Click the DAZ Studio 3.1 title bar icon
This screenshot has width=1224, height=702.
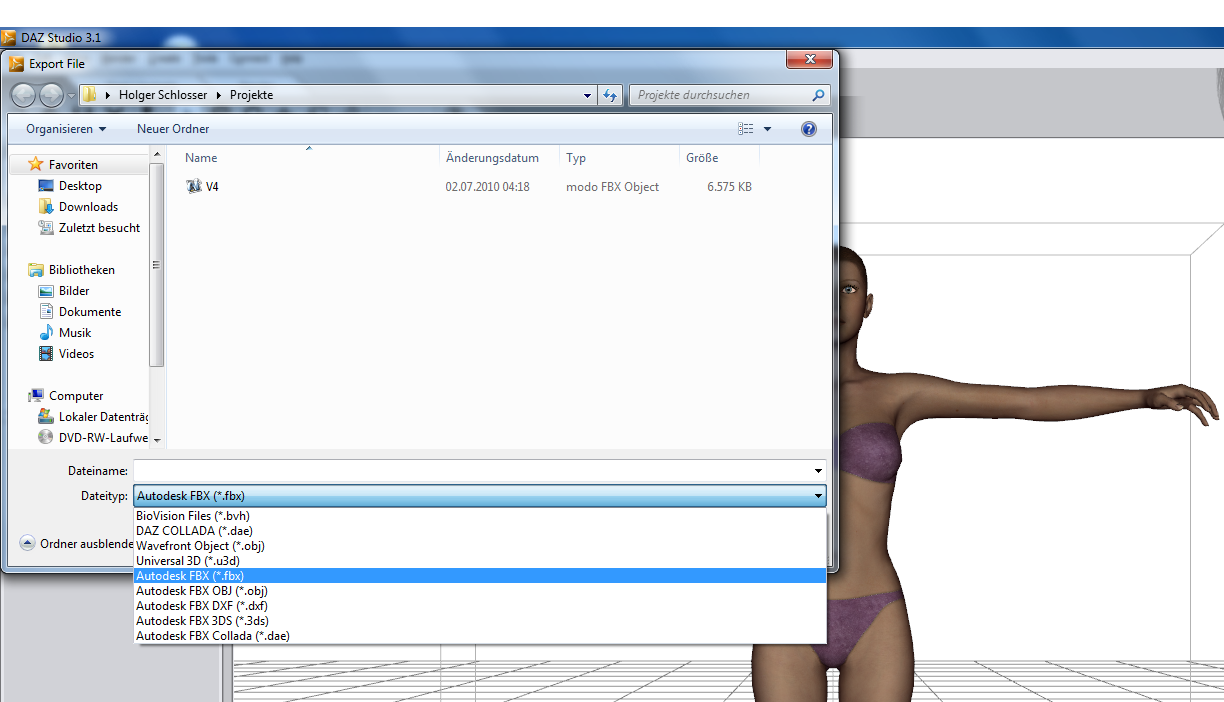pos(9,37)
